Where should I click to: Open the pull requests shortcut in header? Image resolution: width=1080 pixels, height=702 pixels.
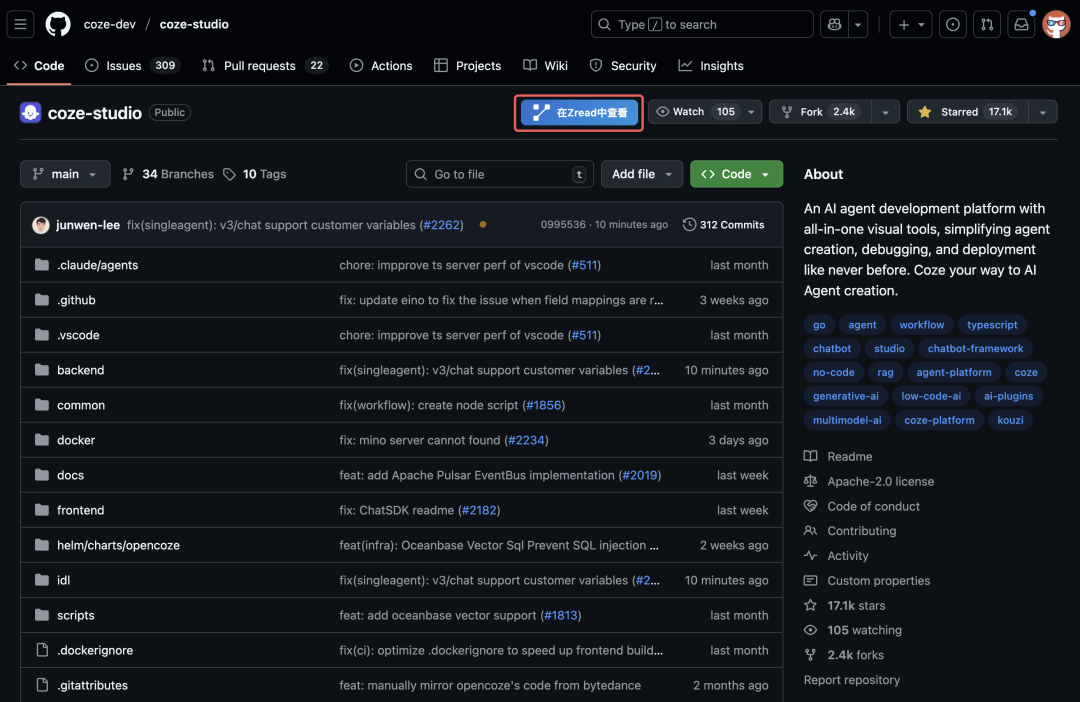click(x=987, y=24)
